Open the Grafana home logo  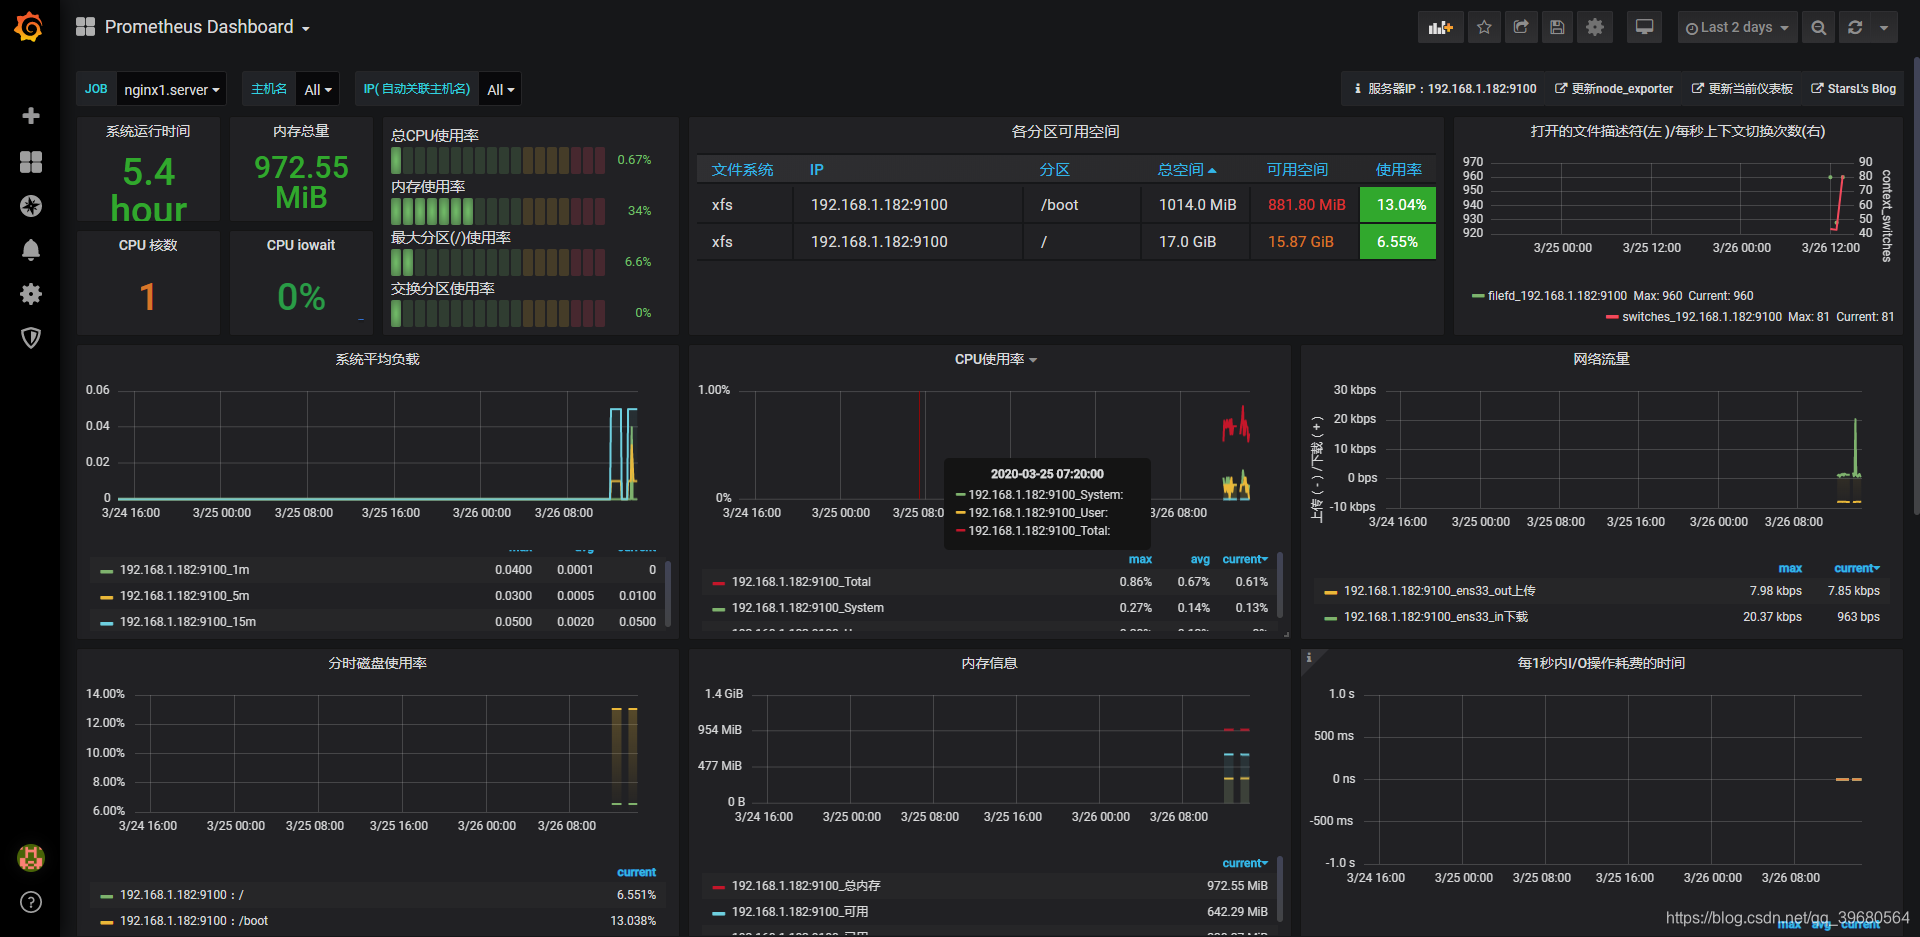(29, 27)
